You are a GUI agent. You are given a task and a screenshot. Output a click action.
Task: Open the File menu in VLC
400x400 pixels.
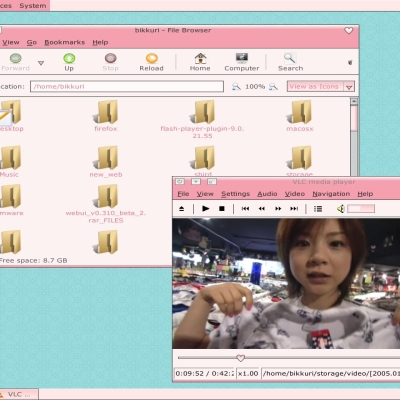[183, 194]
